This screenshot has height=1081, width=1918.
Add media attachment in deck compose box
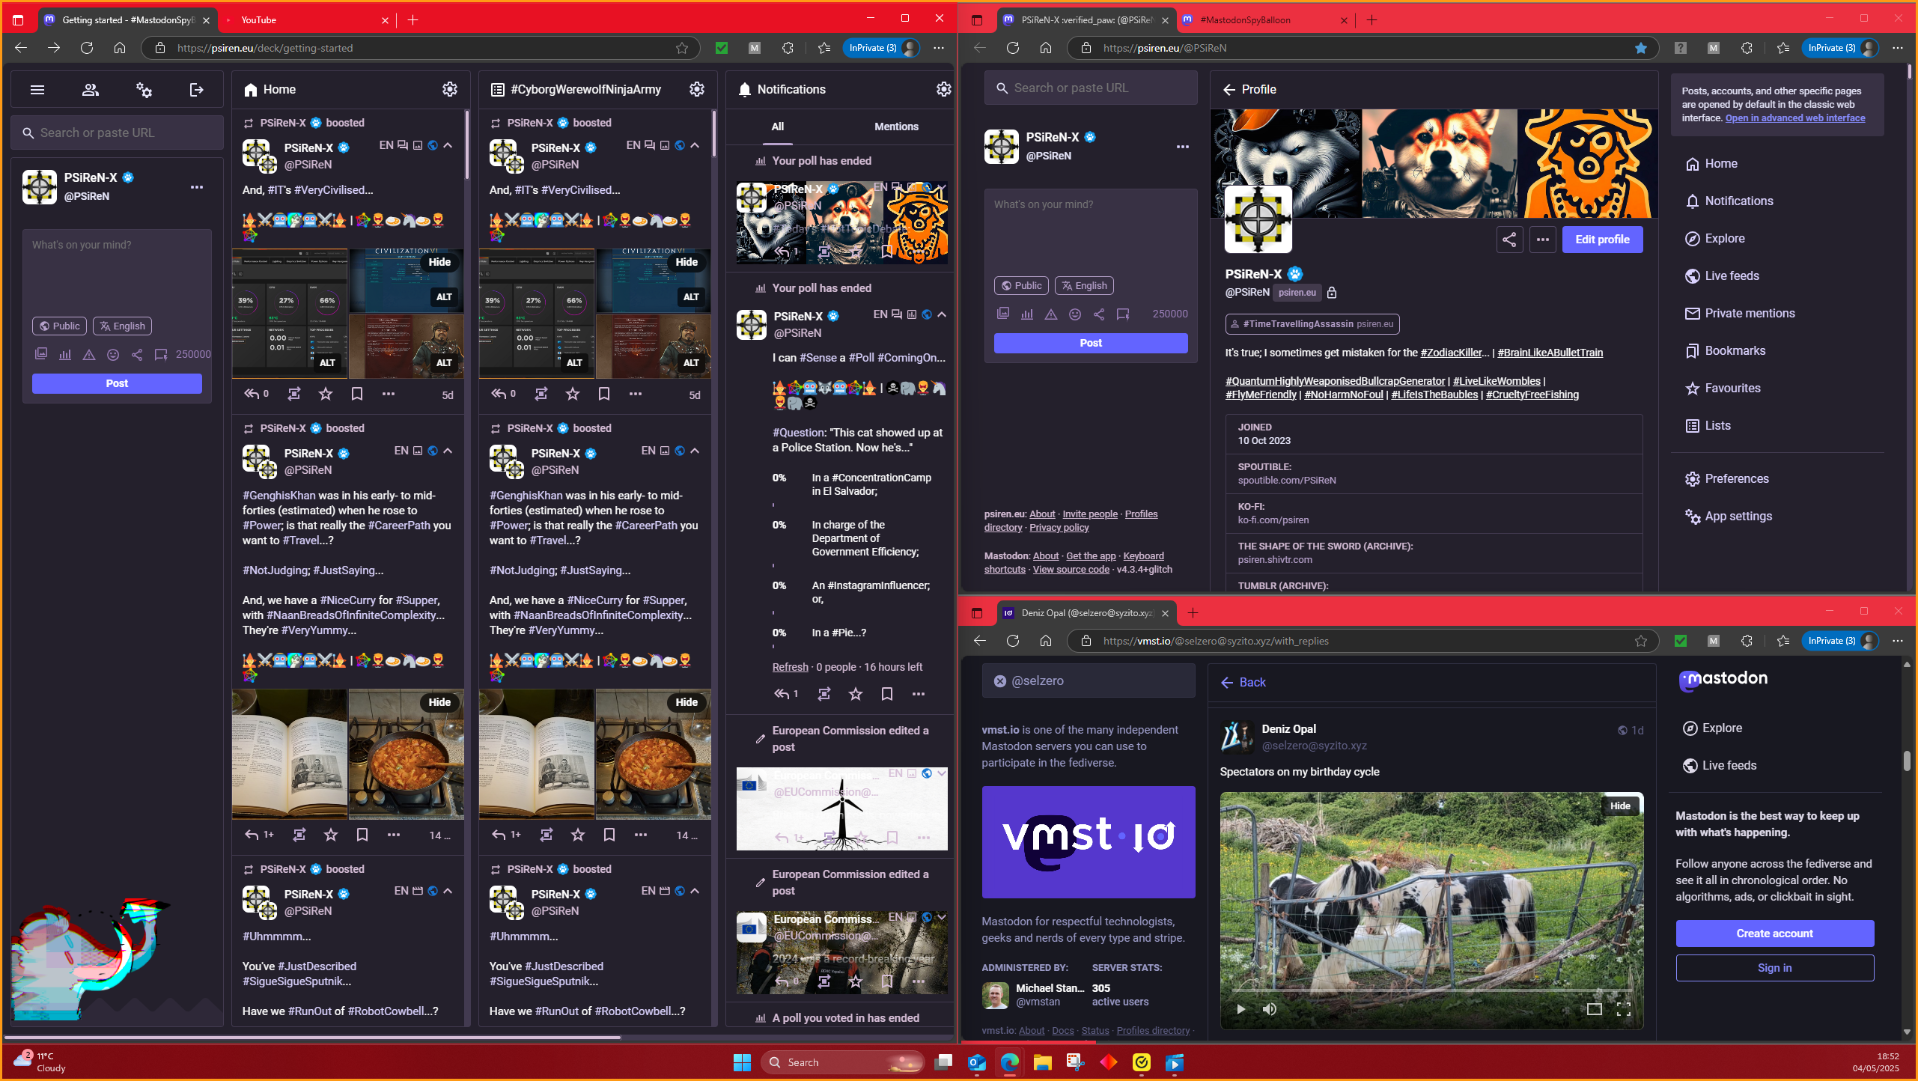41,354
